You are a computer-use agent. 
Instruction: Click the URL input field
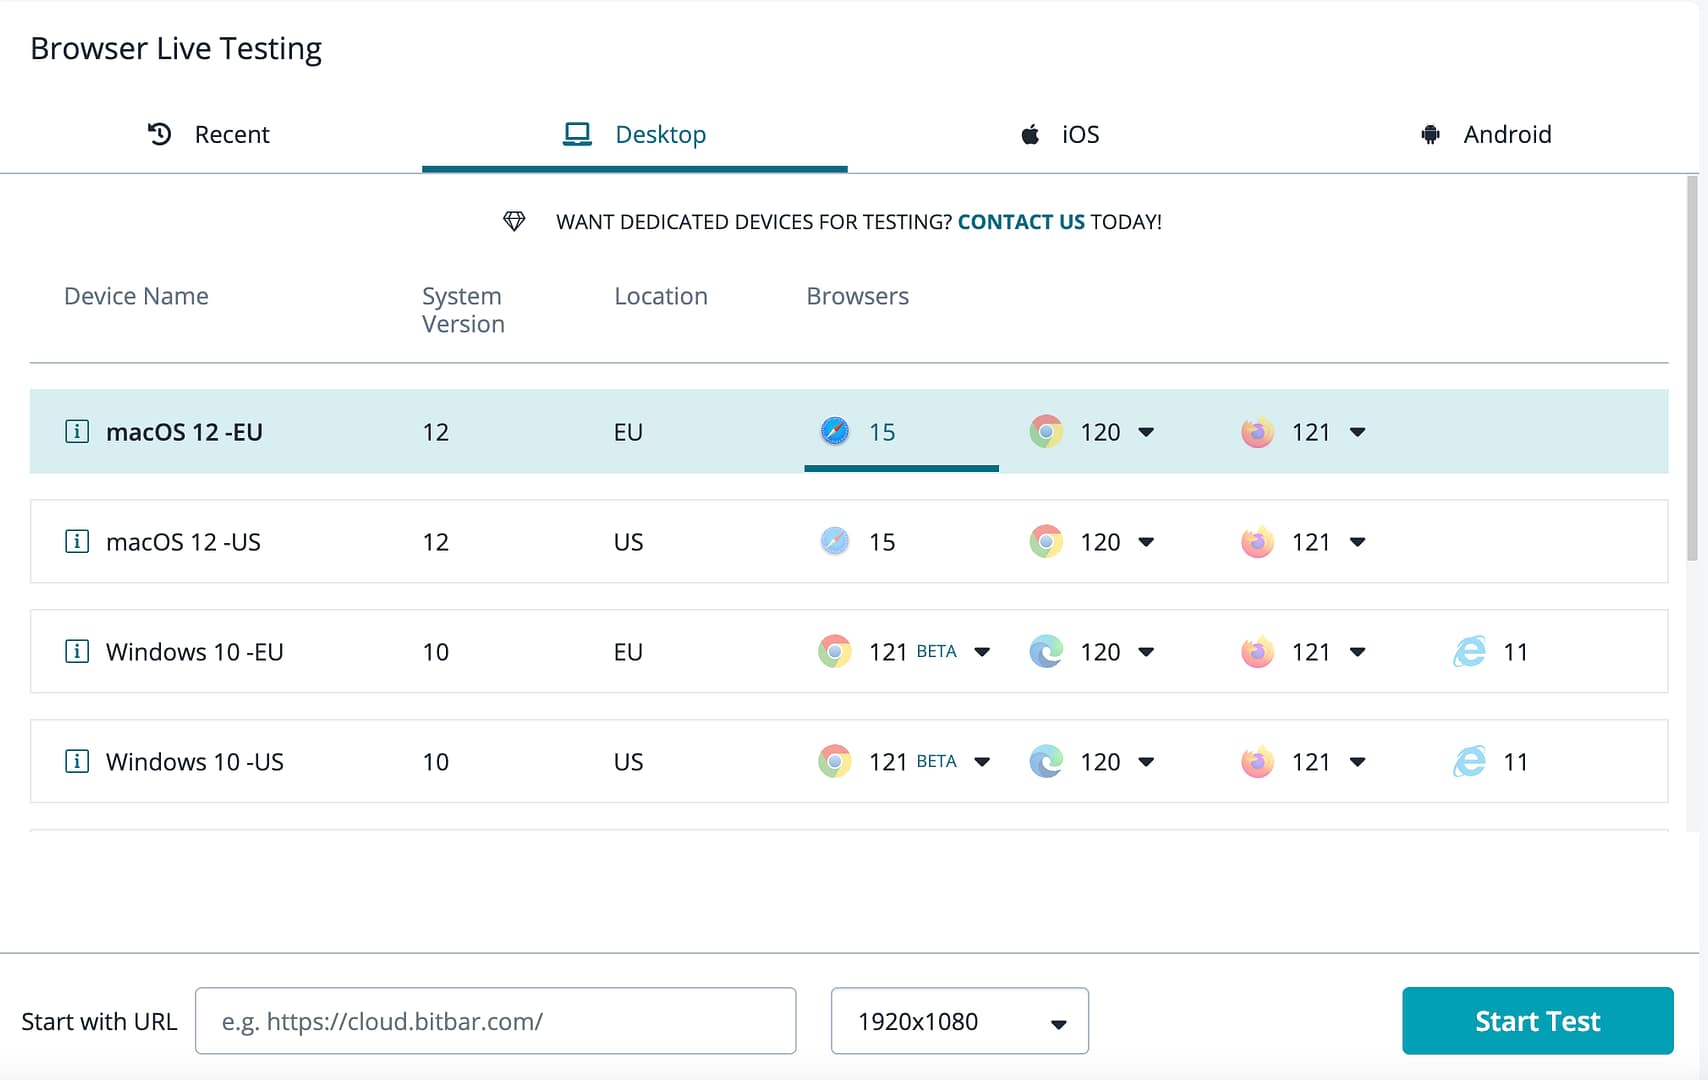495,1021
